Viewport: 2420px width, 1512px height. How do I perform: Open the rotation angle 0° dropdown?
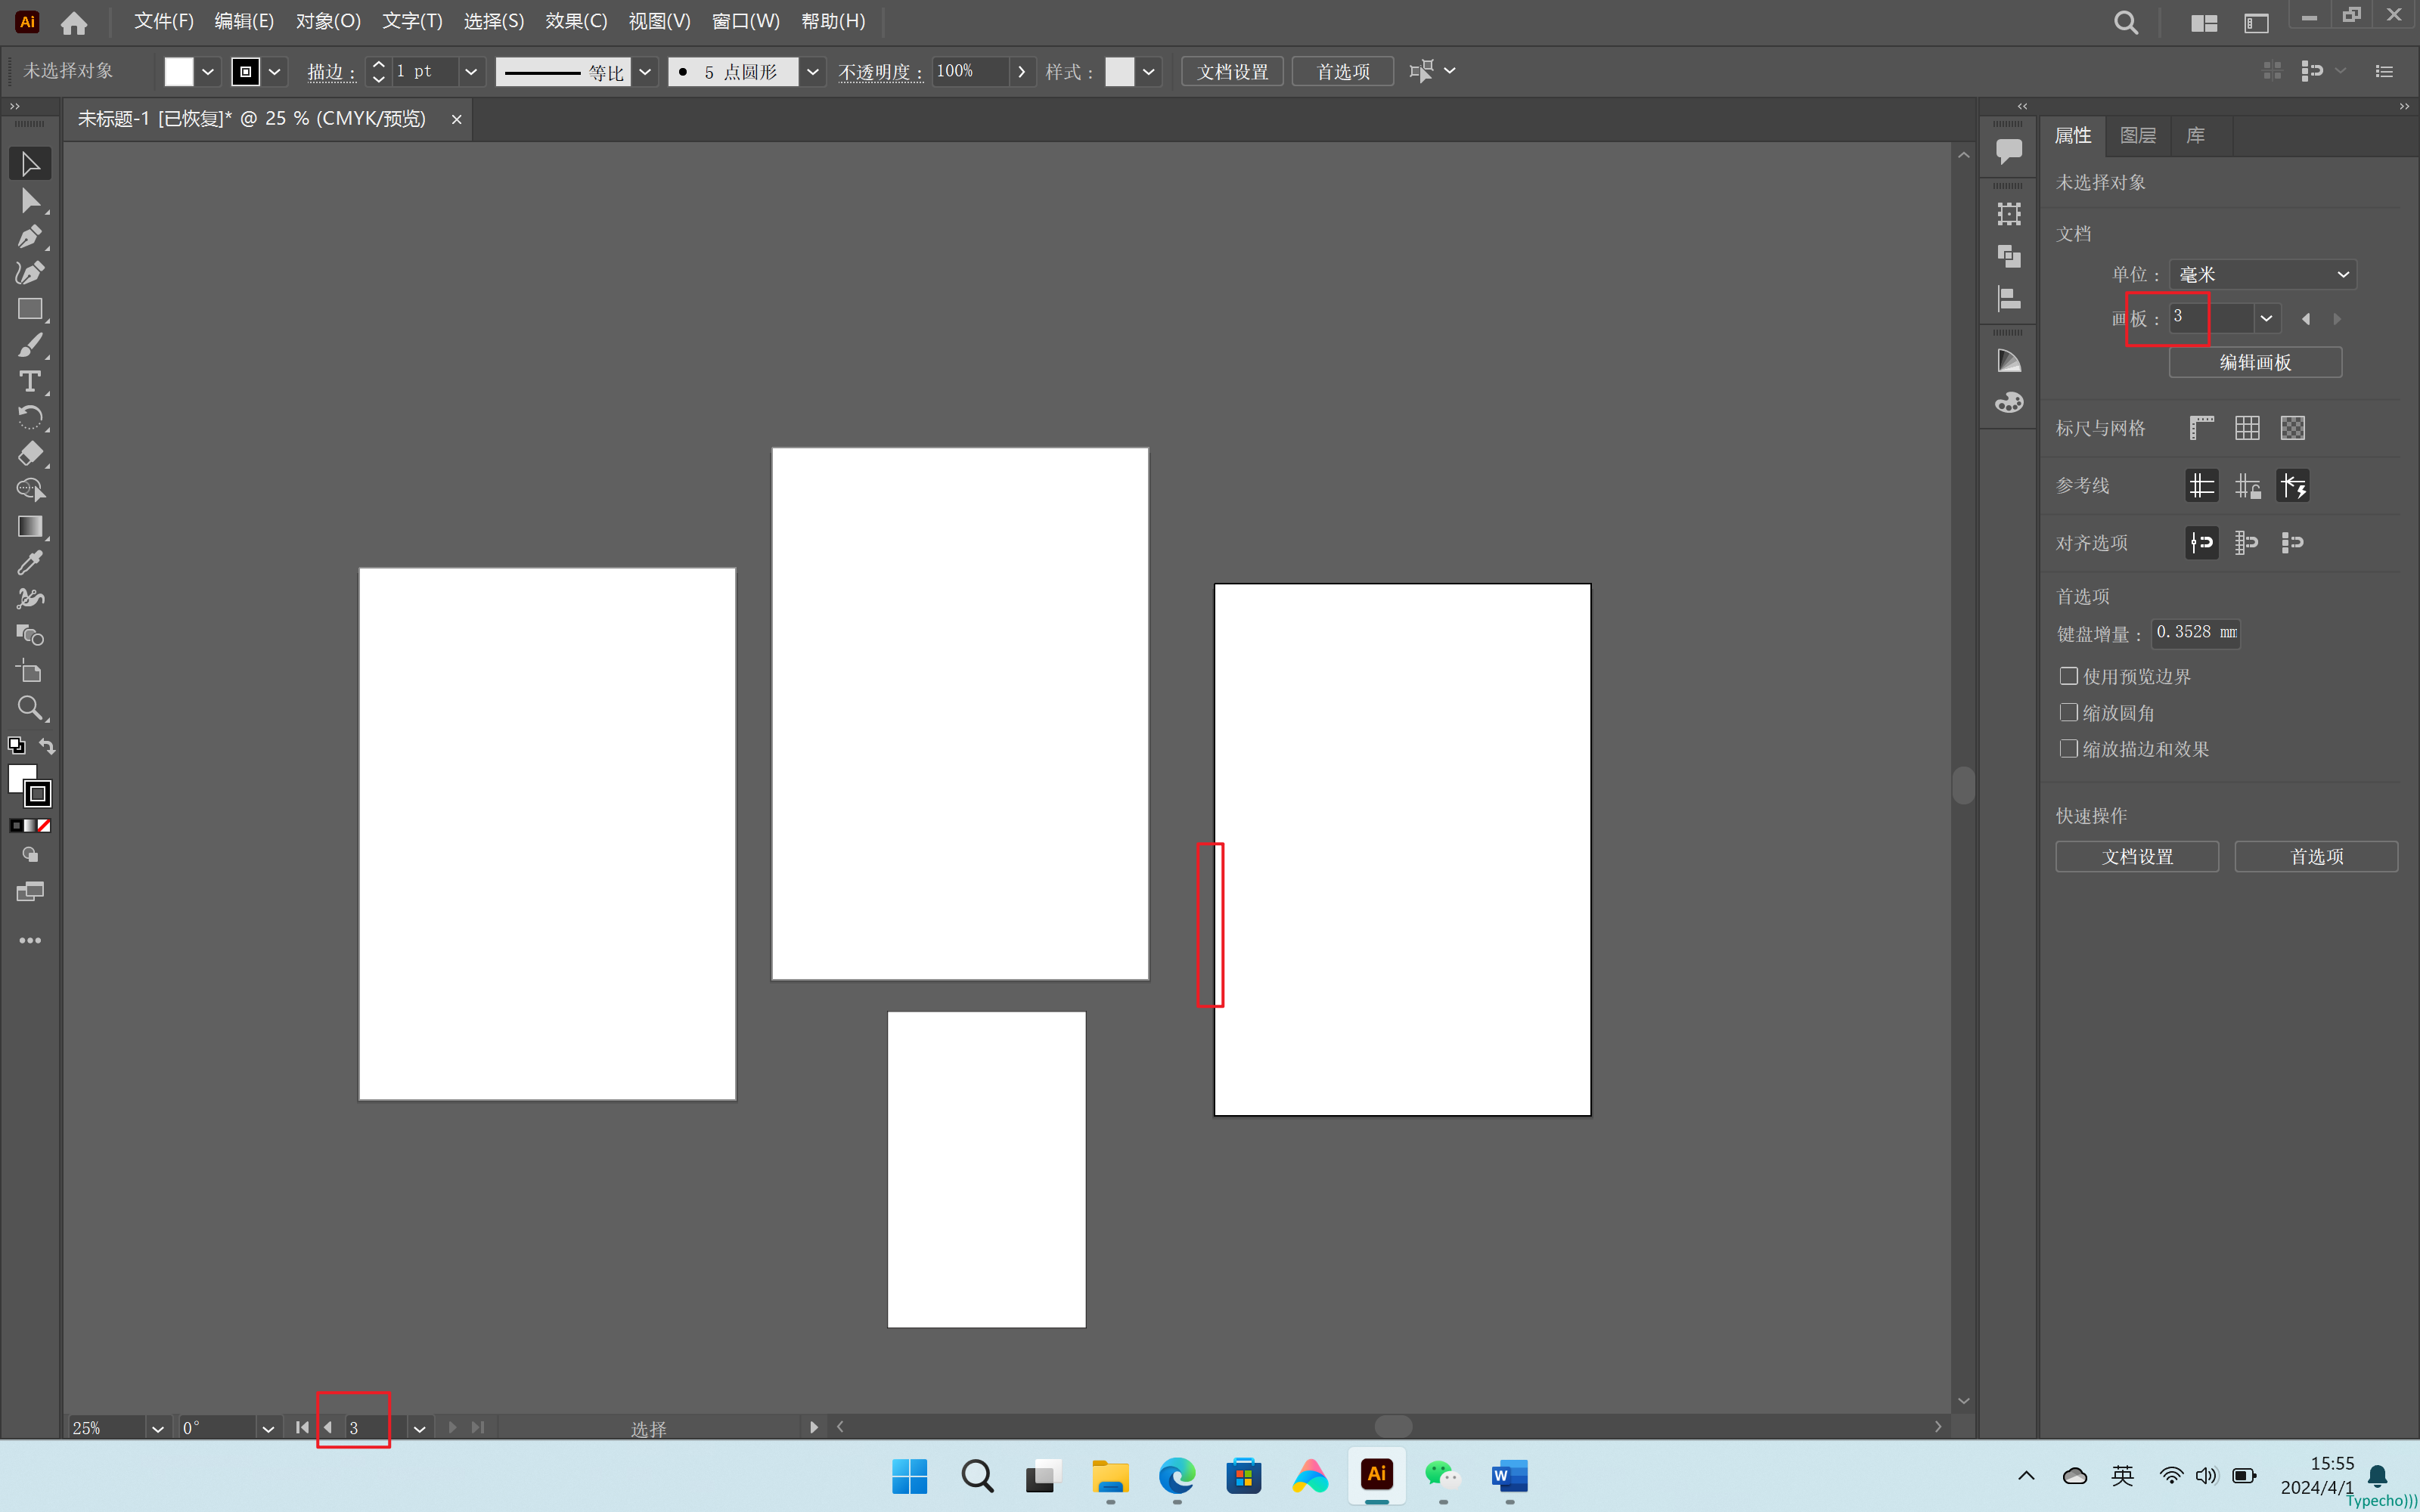point(267,1428)
